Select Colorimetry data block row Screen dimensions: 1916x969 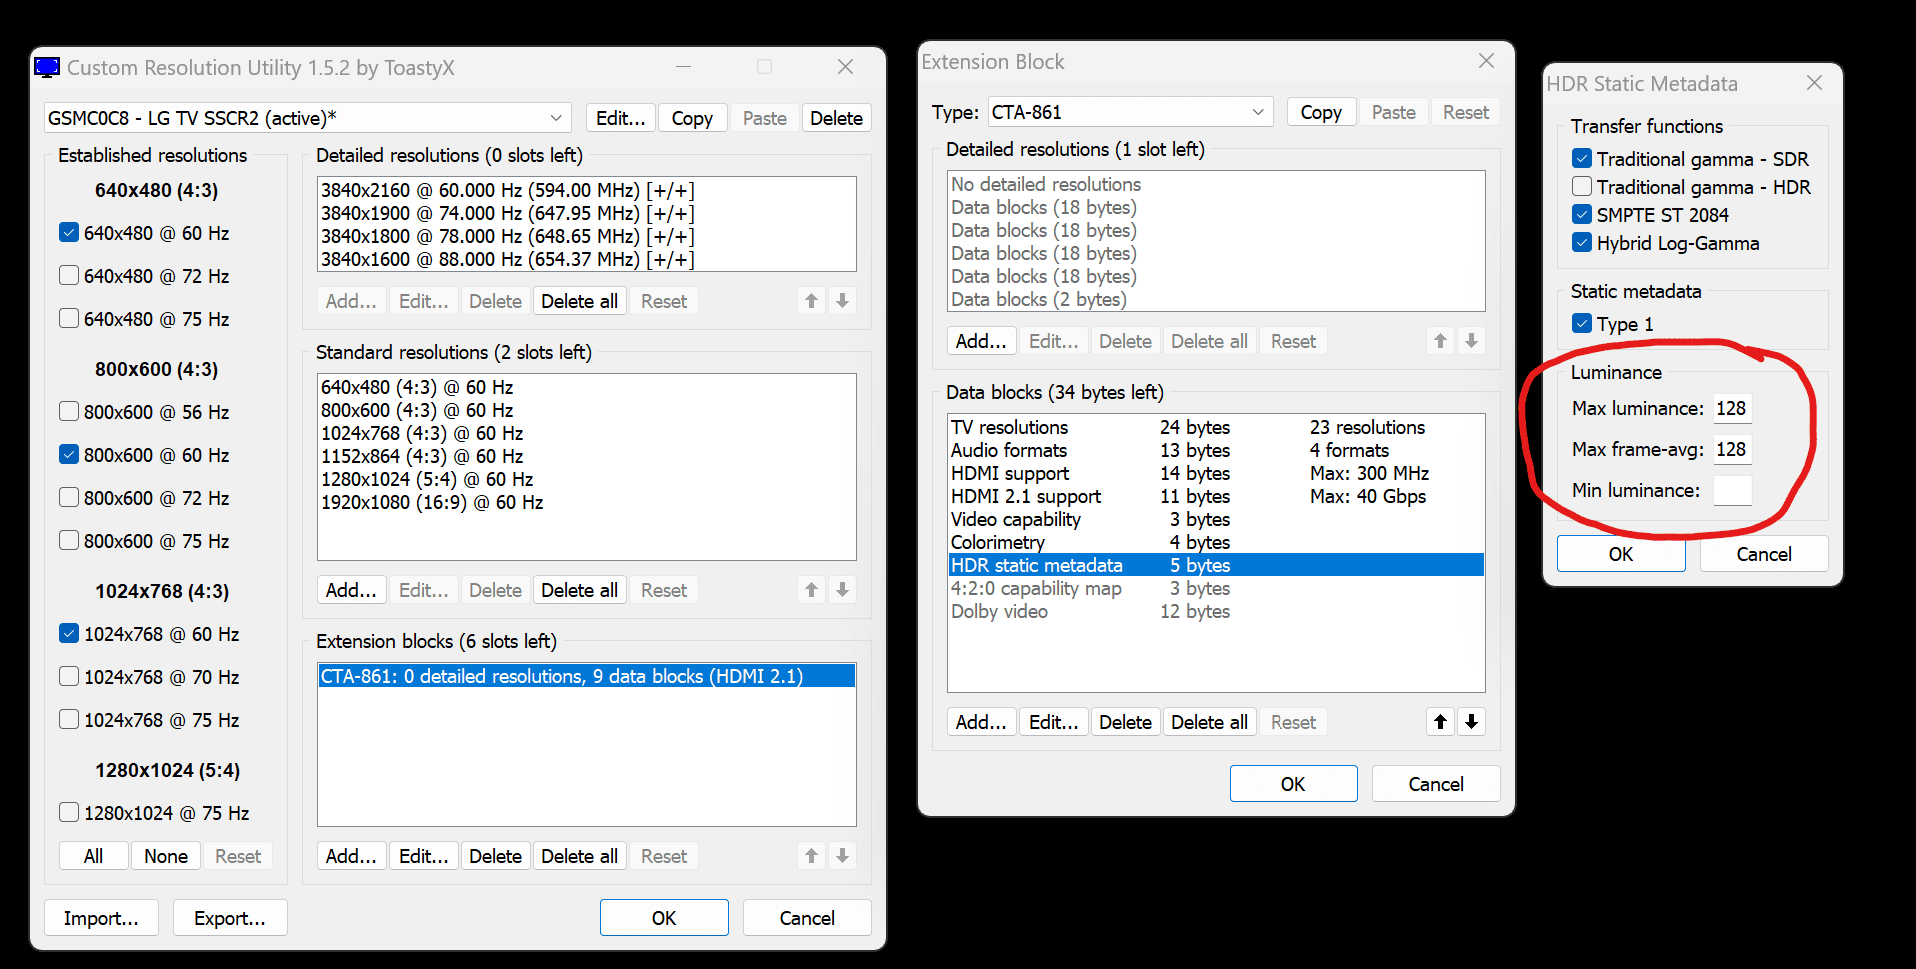click(1216, 542)
